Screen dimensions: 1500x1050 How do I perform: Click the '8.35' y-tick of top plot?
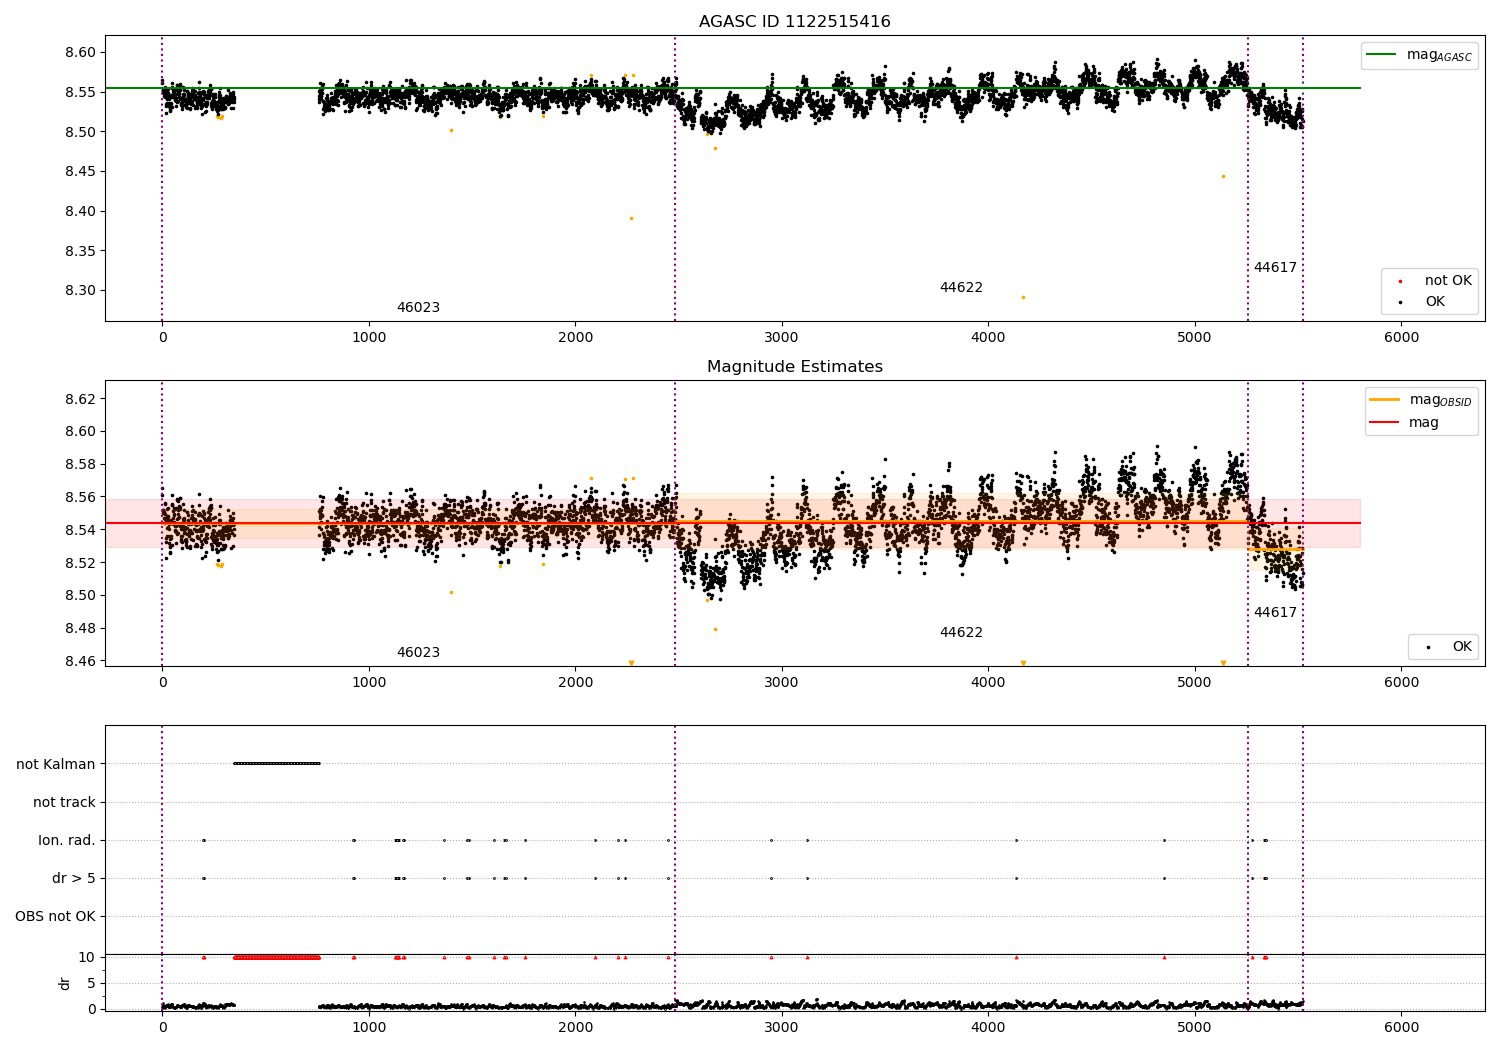80,251
